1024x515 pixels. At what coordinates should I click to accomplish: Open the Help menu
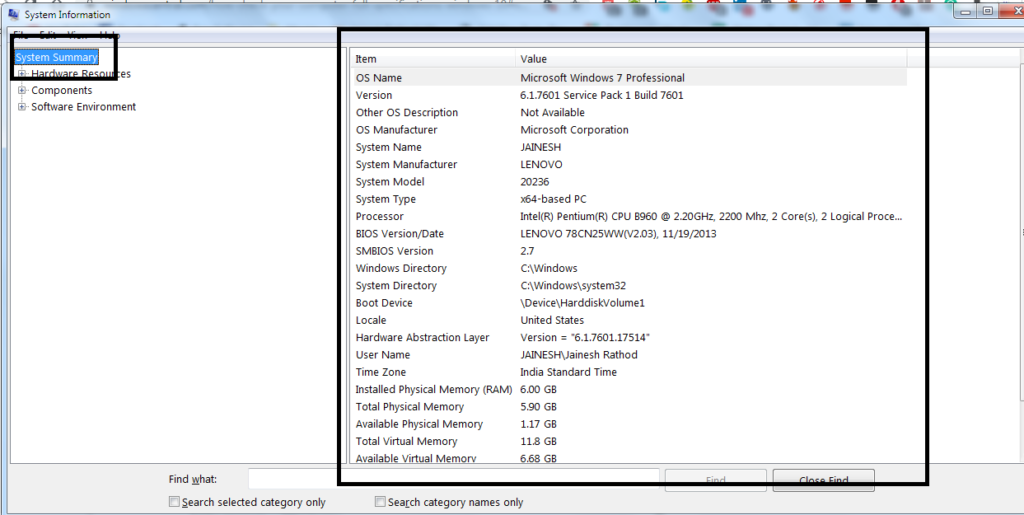pos(109,35)
